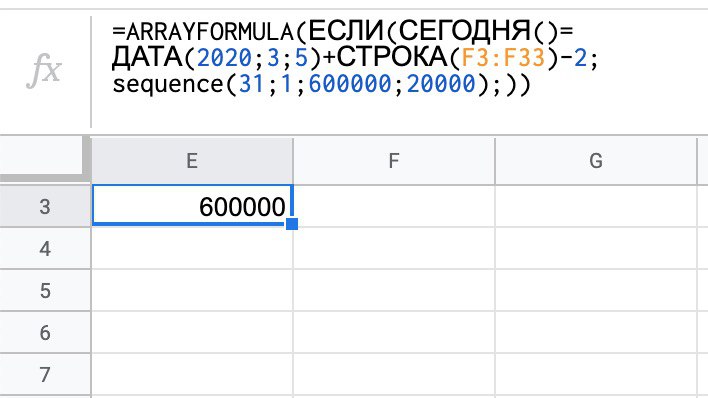Click cell E3 containing 600000
This screenshot has width=708, height=398.
click(192, 206)
